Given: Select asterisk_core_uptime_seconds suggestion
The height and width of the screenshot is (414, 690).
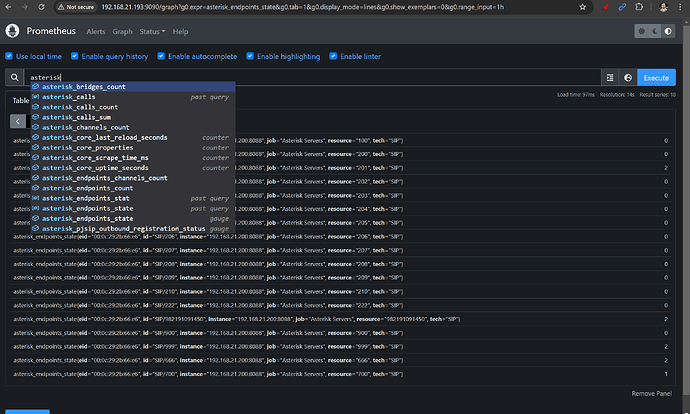Looking at the screenshot, I should 96,168.
